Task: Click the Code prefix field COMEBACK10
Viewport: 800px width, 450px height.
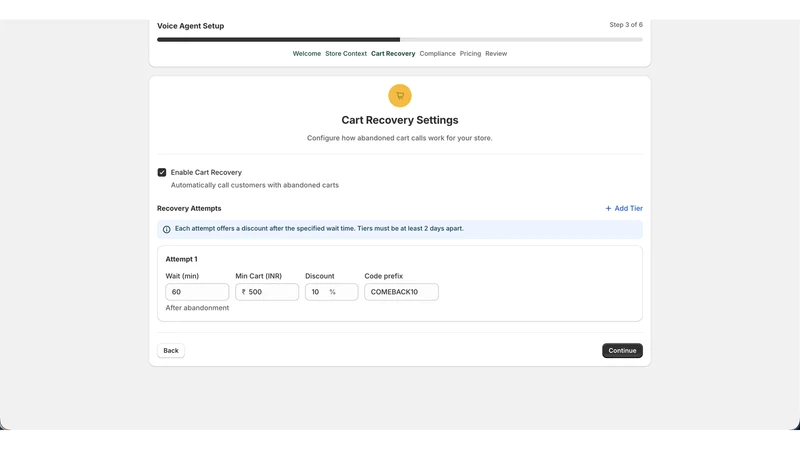Action: (x=402, y=292)
